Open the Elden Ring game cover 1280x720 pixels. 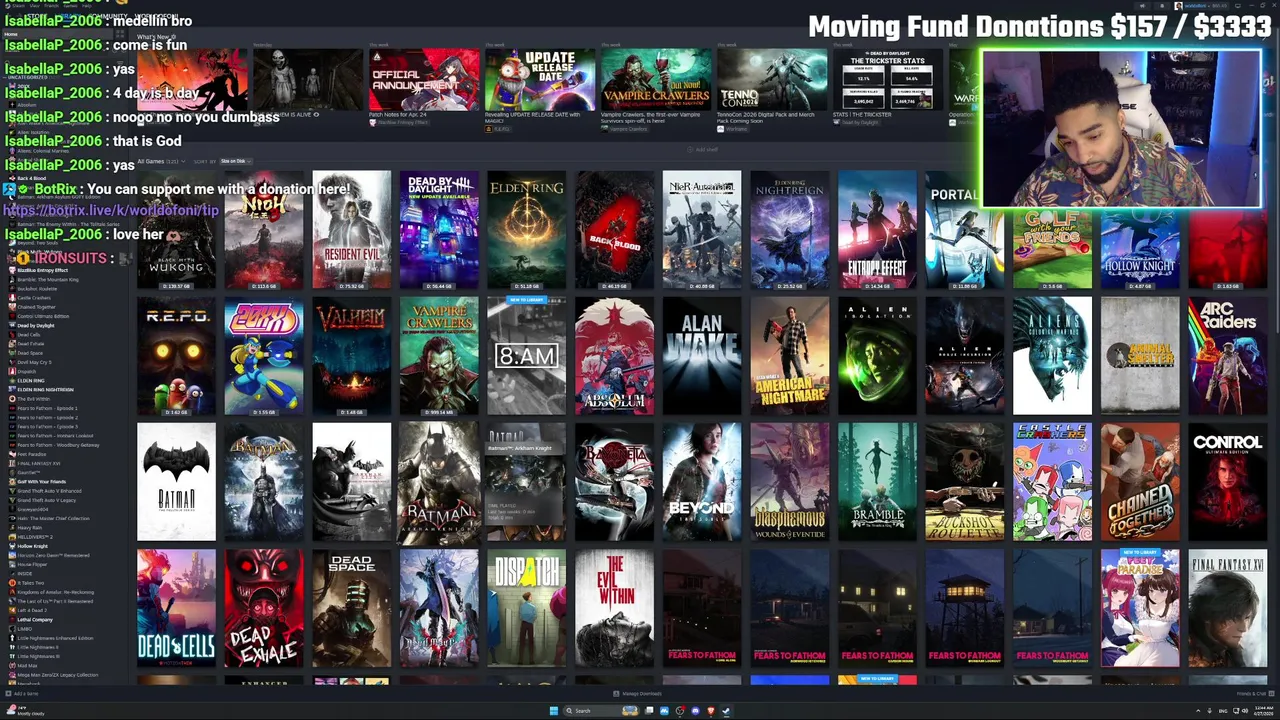click(x=526, y=230)
